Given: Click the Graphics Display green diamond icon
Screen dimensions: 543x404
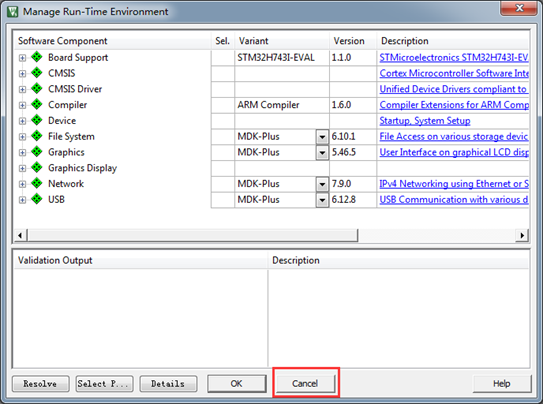Looking at the screenshot, I should (x=37, y=168).
